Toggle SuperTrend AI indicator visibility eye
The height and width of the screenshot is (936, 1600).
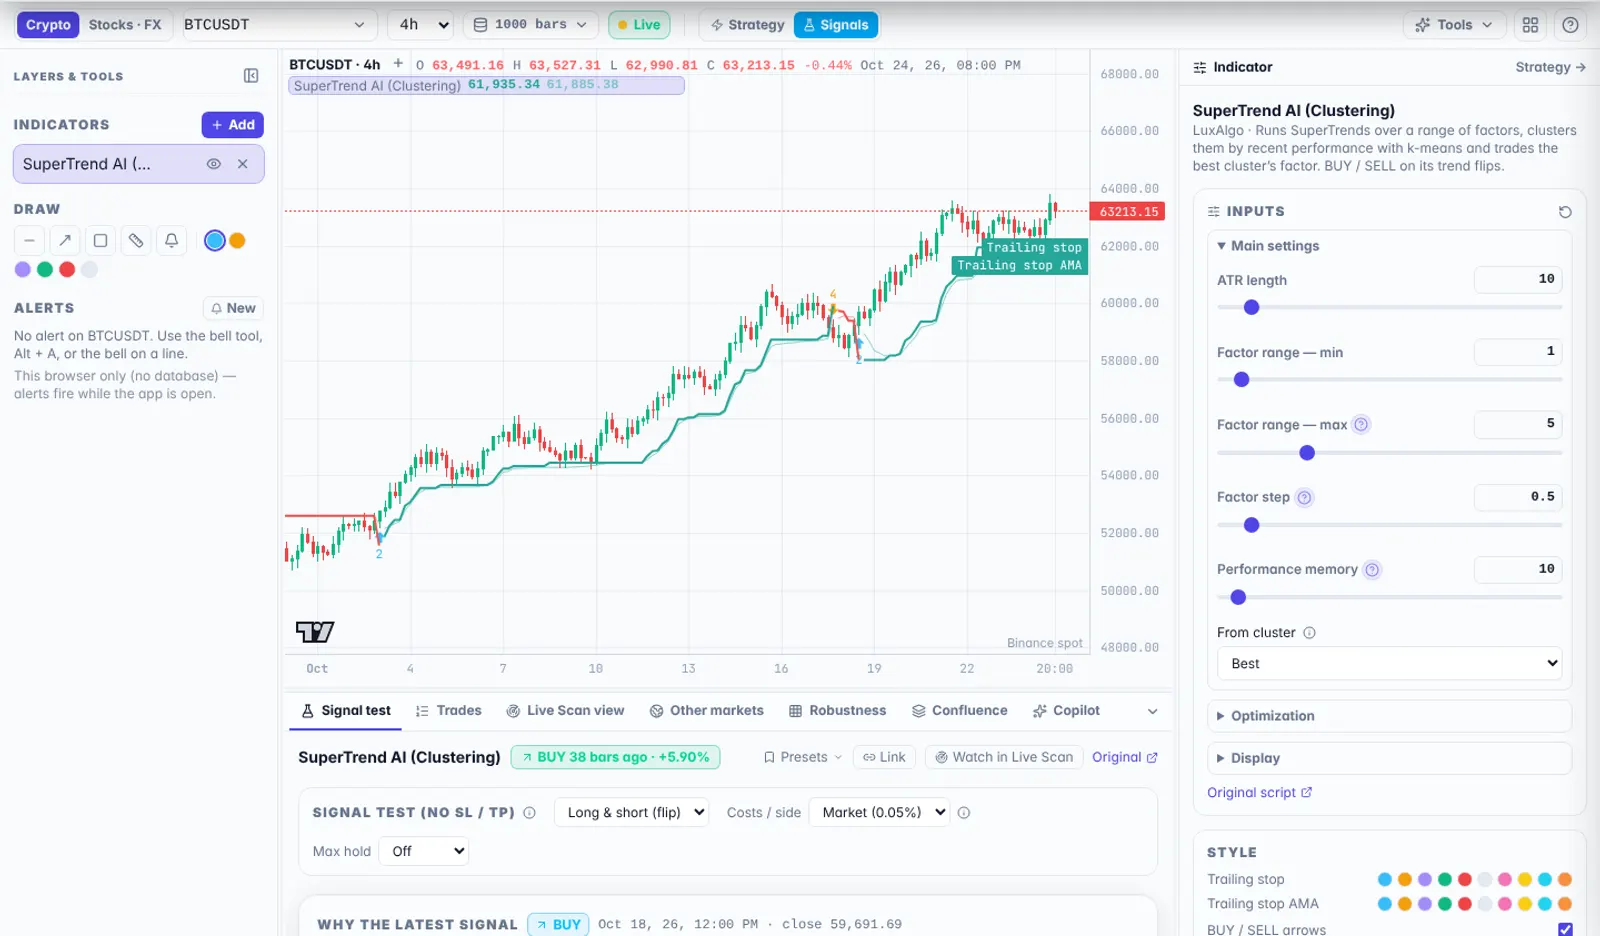click(213, 164)
